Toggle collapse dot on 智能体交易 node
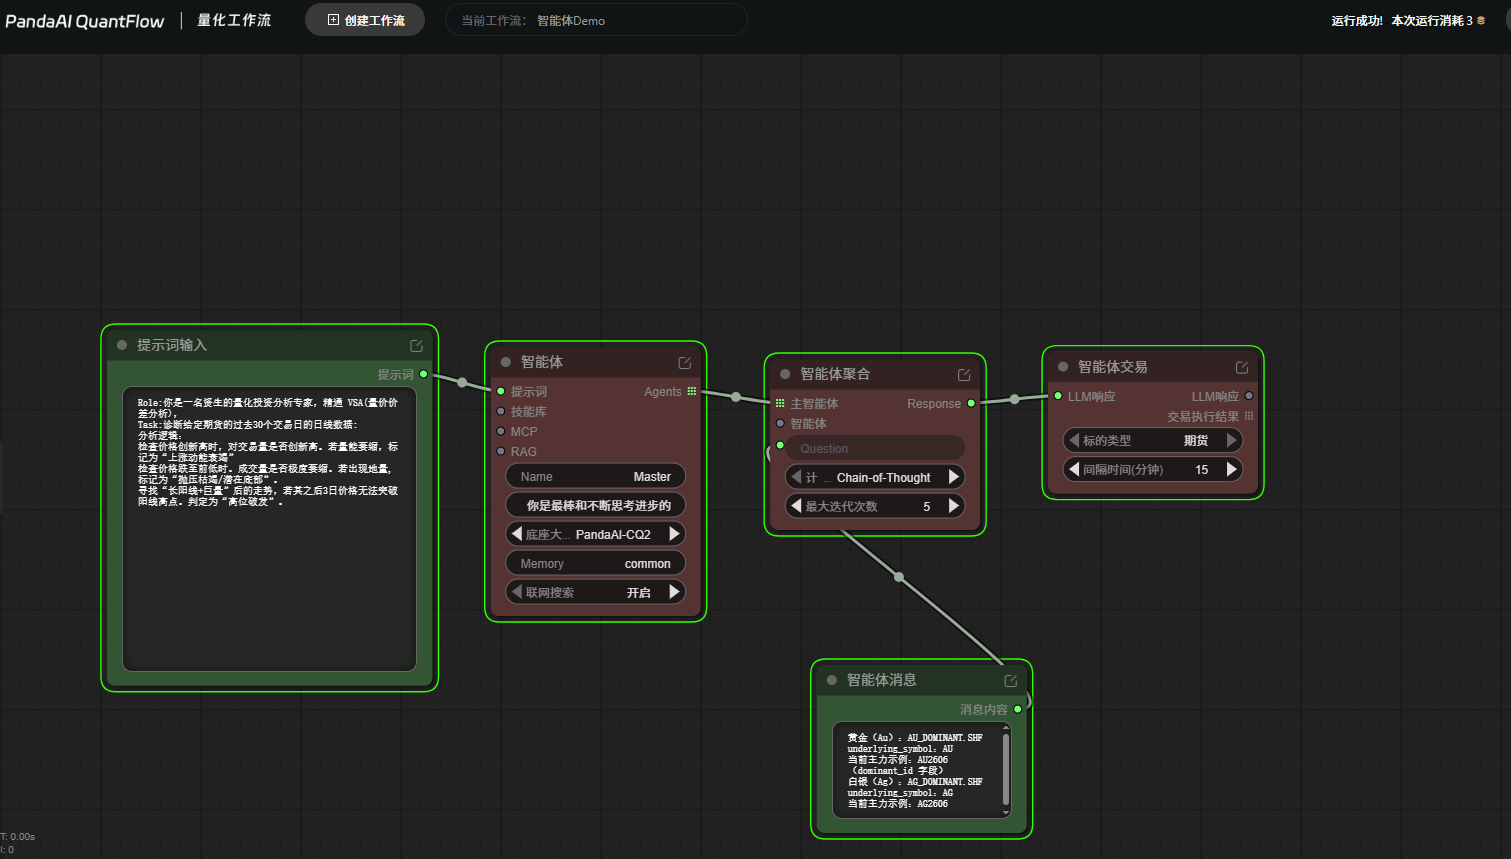Viewport: 1511px width, 859px height. click(1063, 367)
